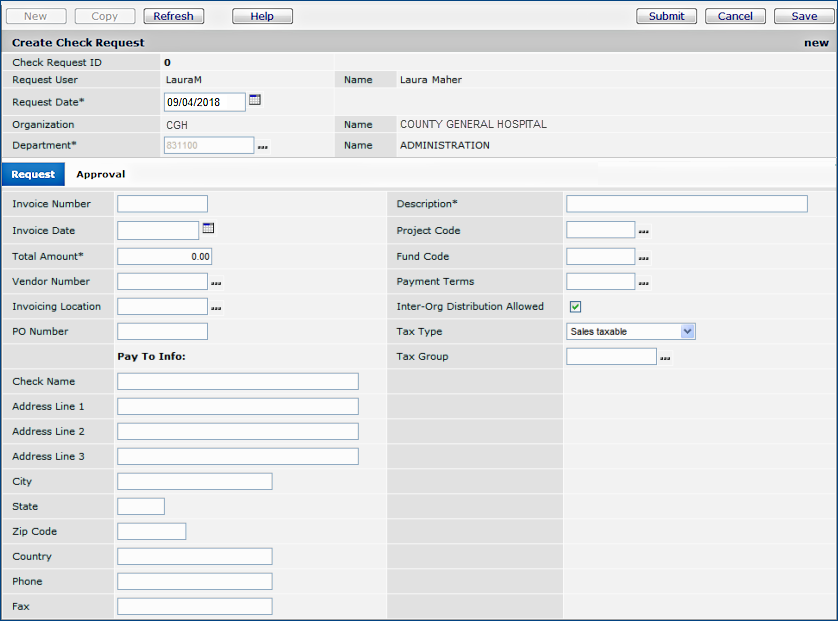Switch to the Approval tab
The image size is (838, 621).
click(100, 174)
